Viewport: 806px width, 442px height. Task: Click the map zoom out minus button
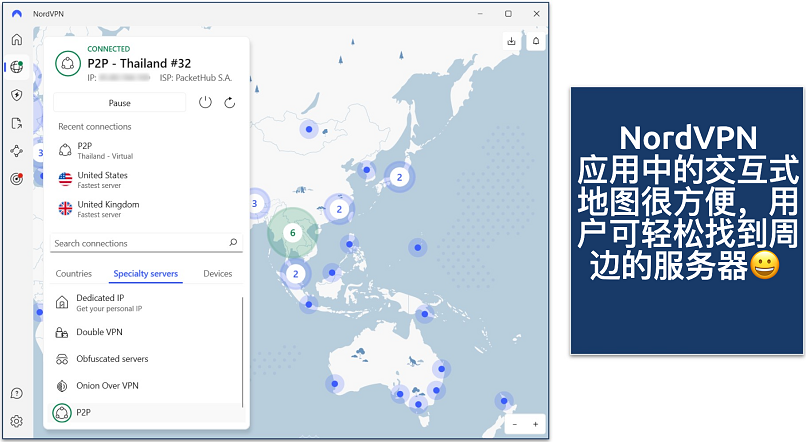(x=515, y=424)
